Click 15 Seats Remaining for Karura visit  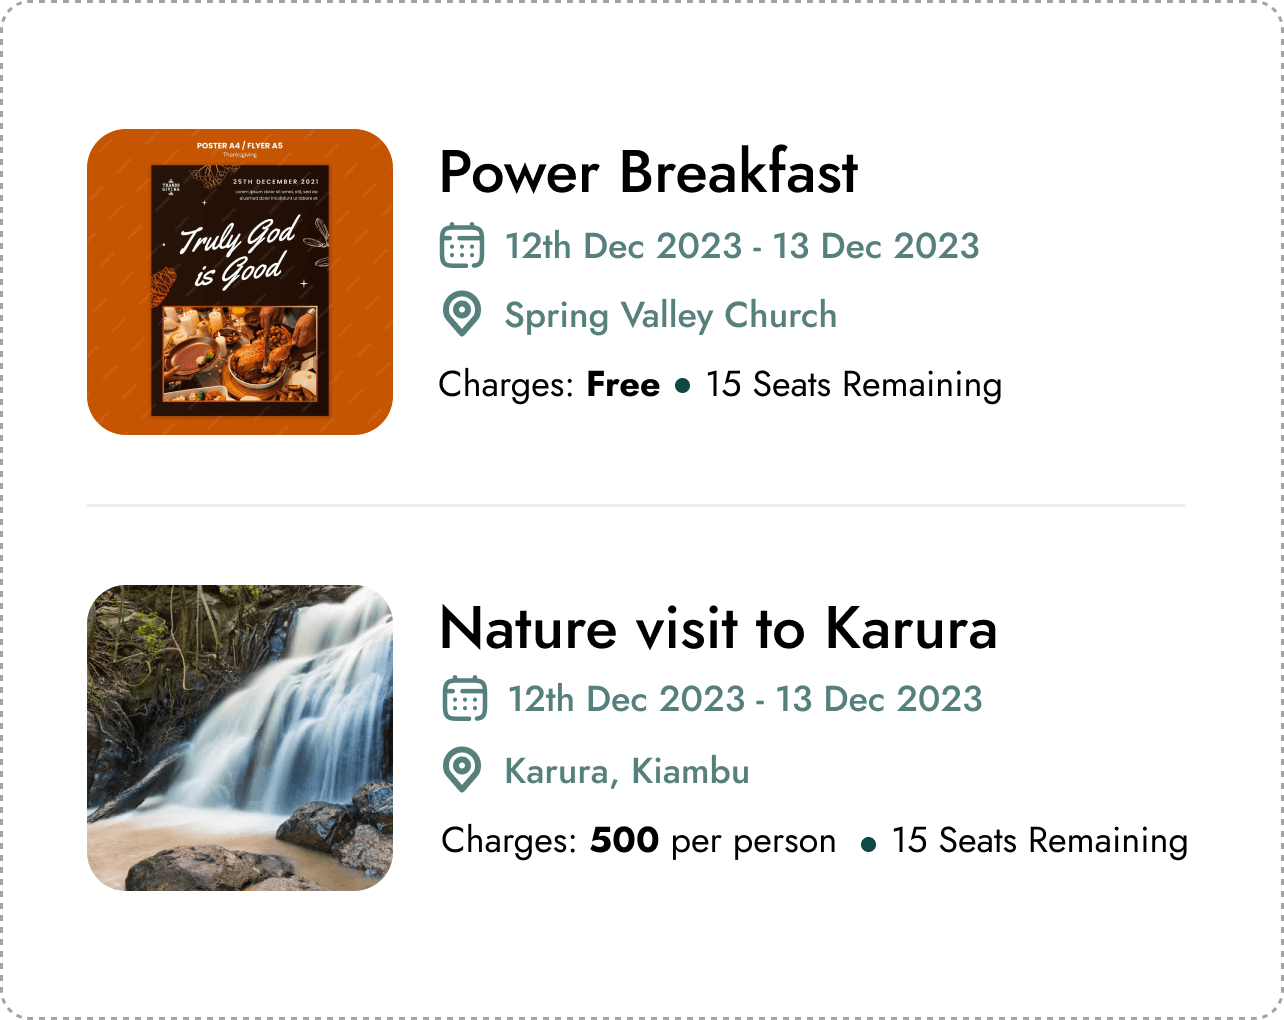pos(1039,841)
